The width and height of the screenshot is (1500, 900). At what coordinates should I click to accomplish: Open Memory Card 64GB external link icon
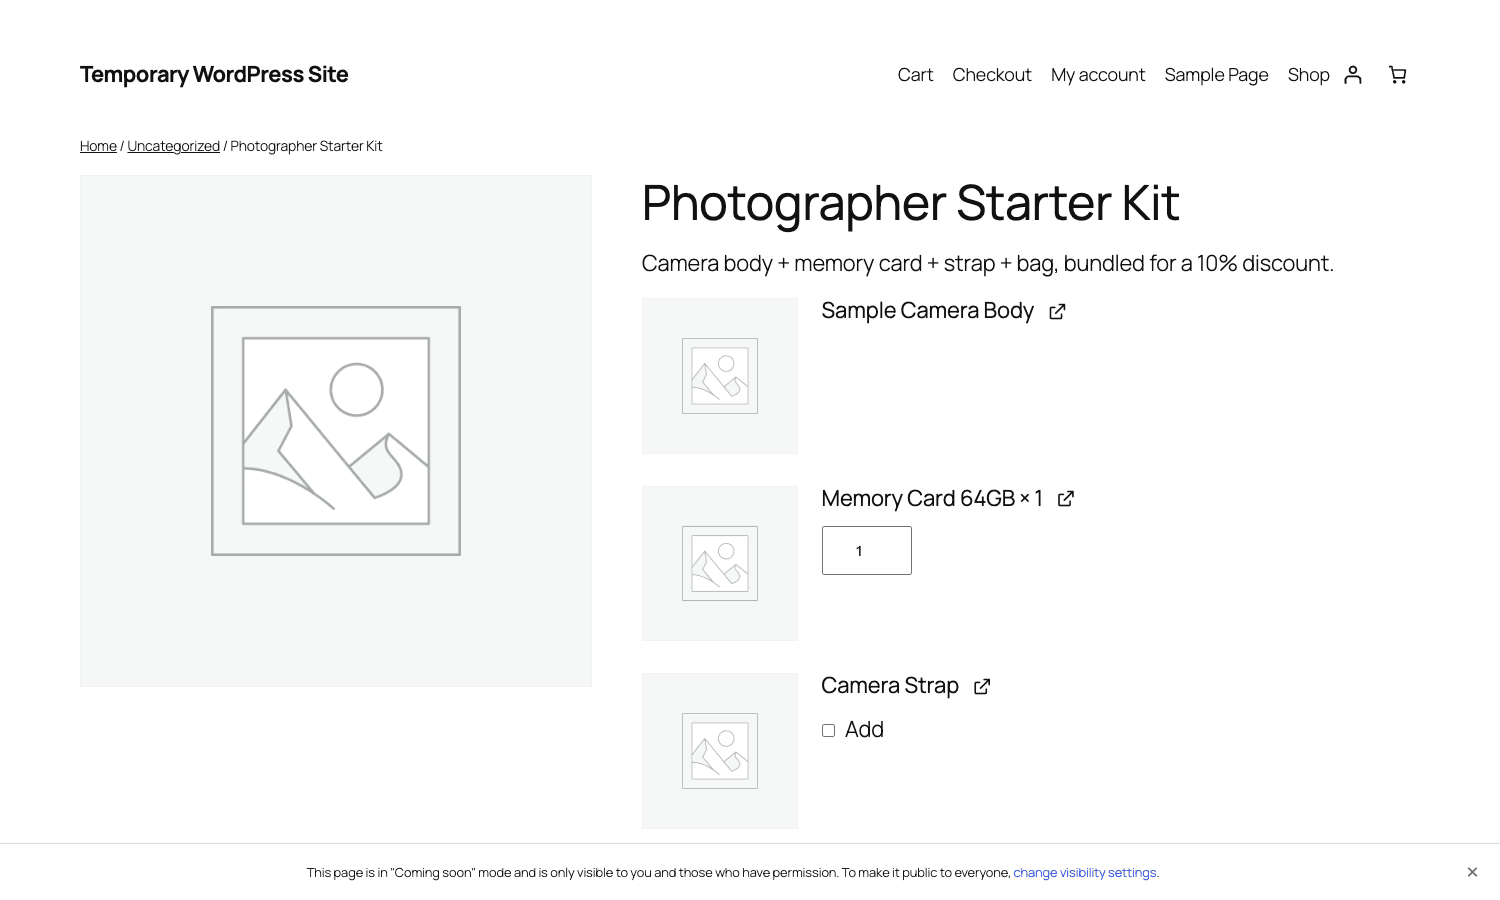(x=1066, y=499)
